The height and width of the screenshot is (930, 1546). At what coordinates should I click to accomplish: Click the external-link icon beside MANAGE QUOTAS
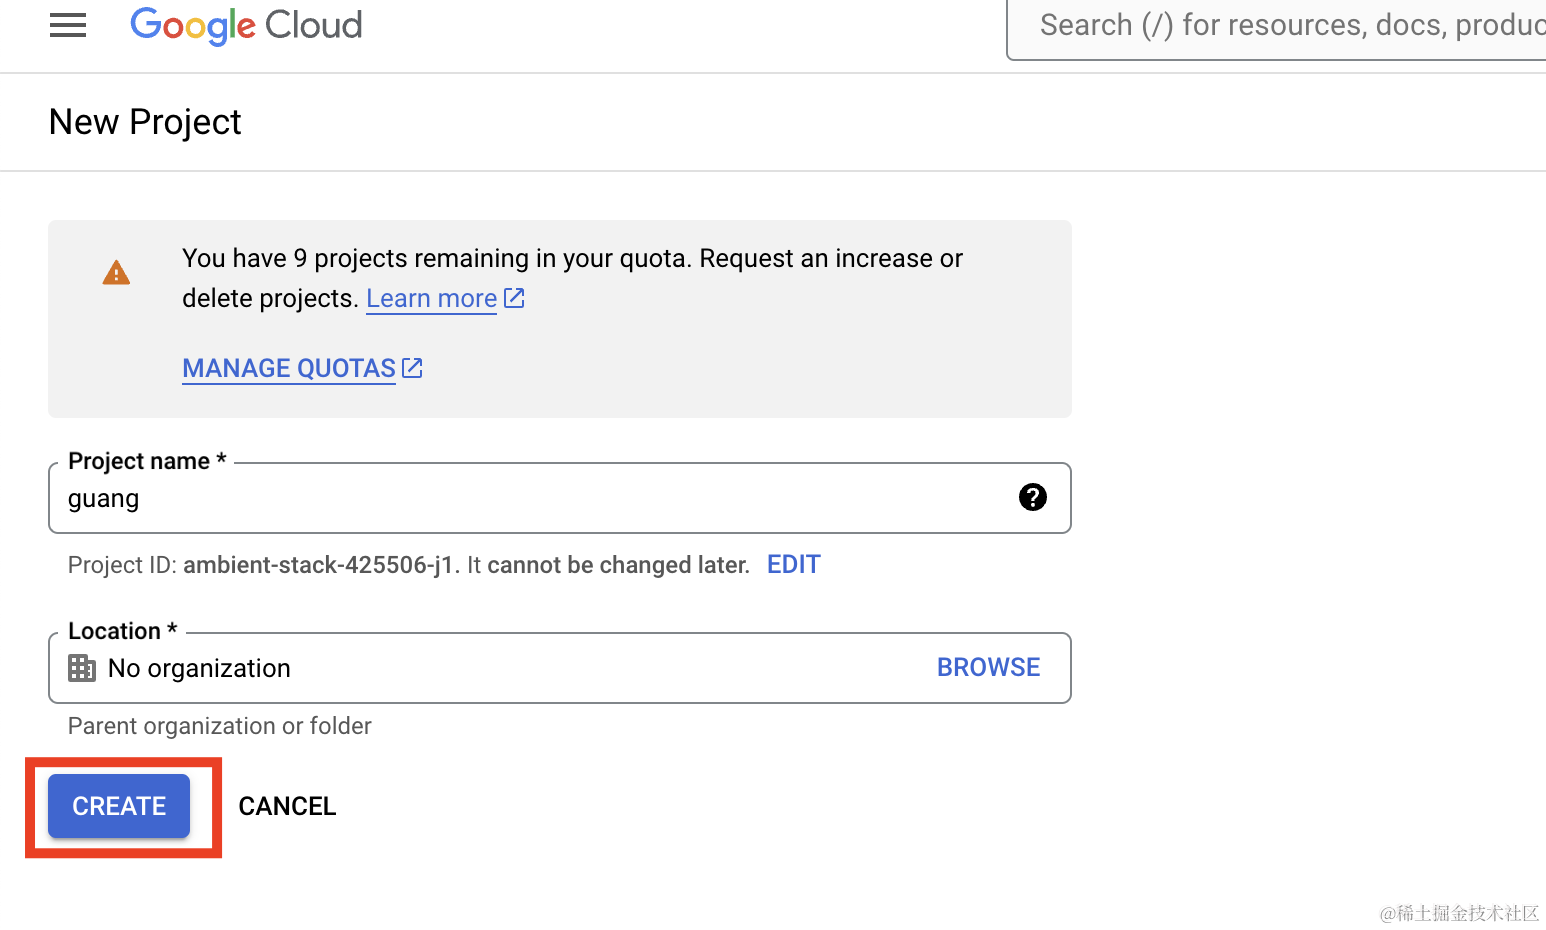tap(412, 368)
